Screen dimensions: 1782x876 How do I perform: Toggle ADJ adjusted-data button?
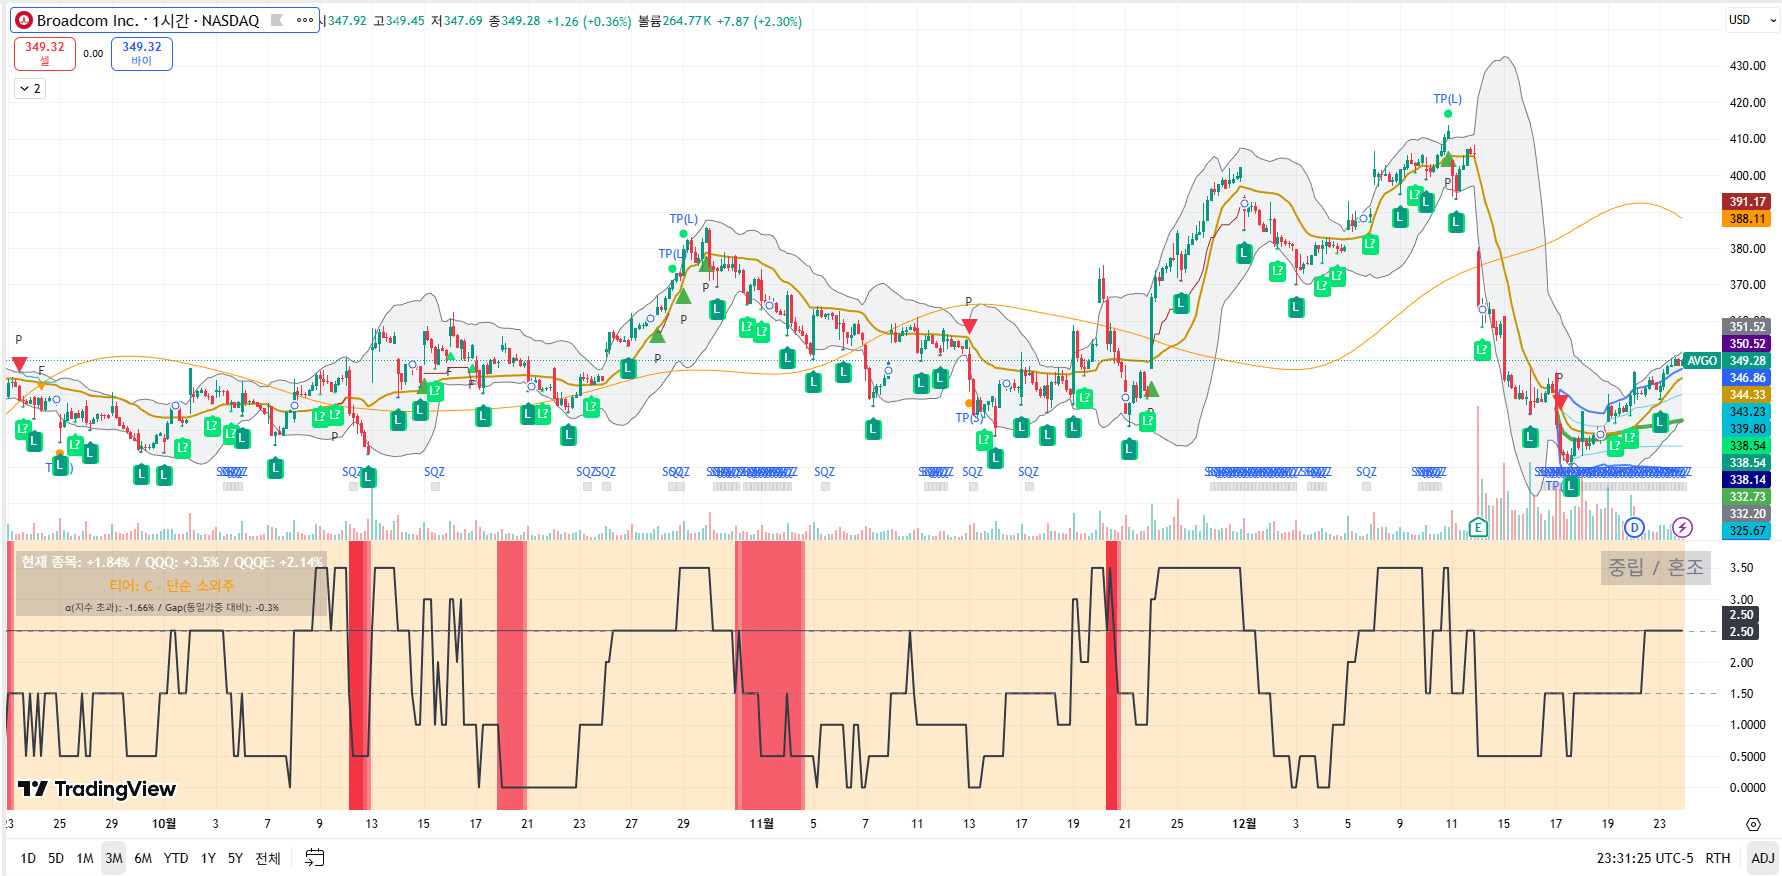[x=1763, y=858]
